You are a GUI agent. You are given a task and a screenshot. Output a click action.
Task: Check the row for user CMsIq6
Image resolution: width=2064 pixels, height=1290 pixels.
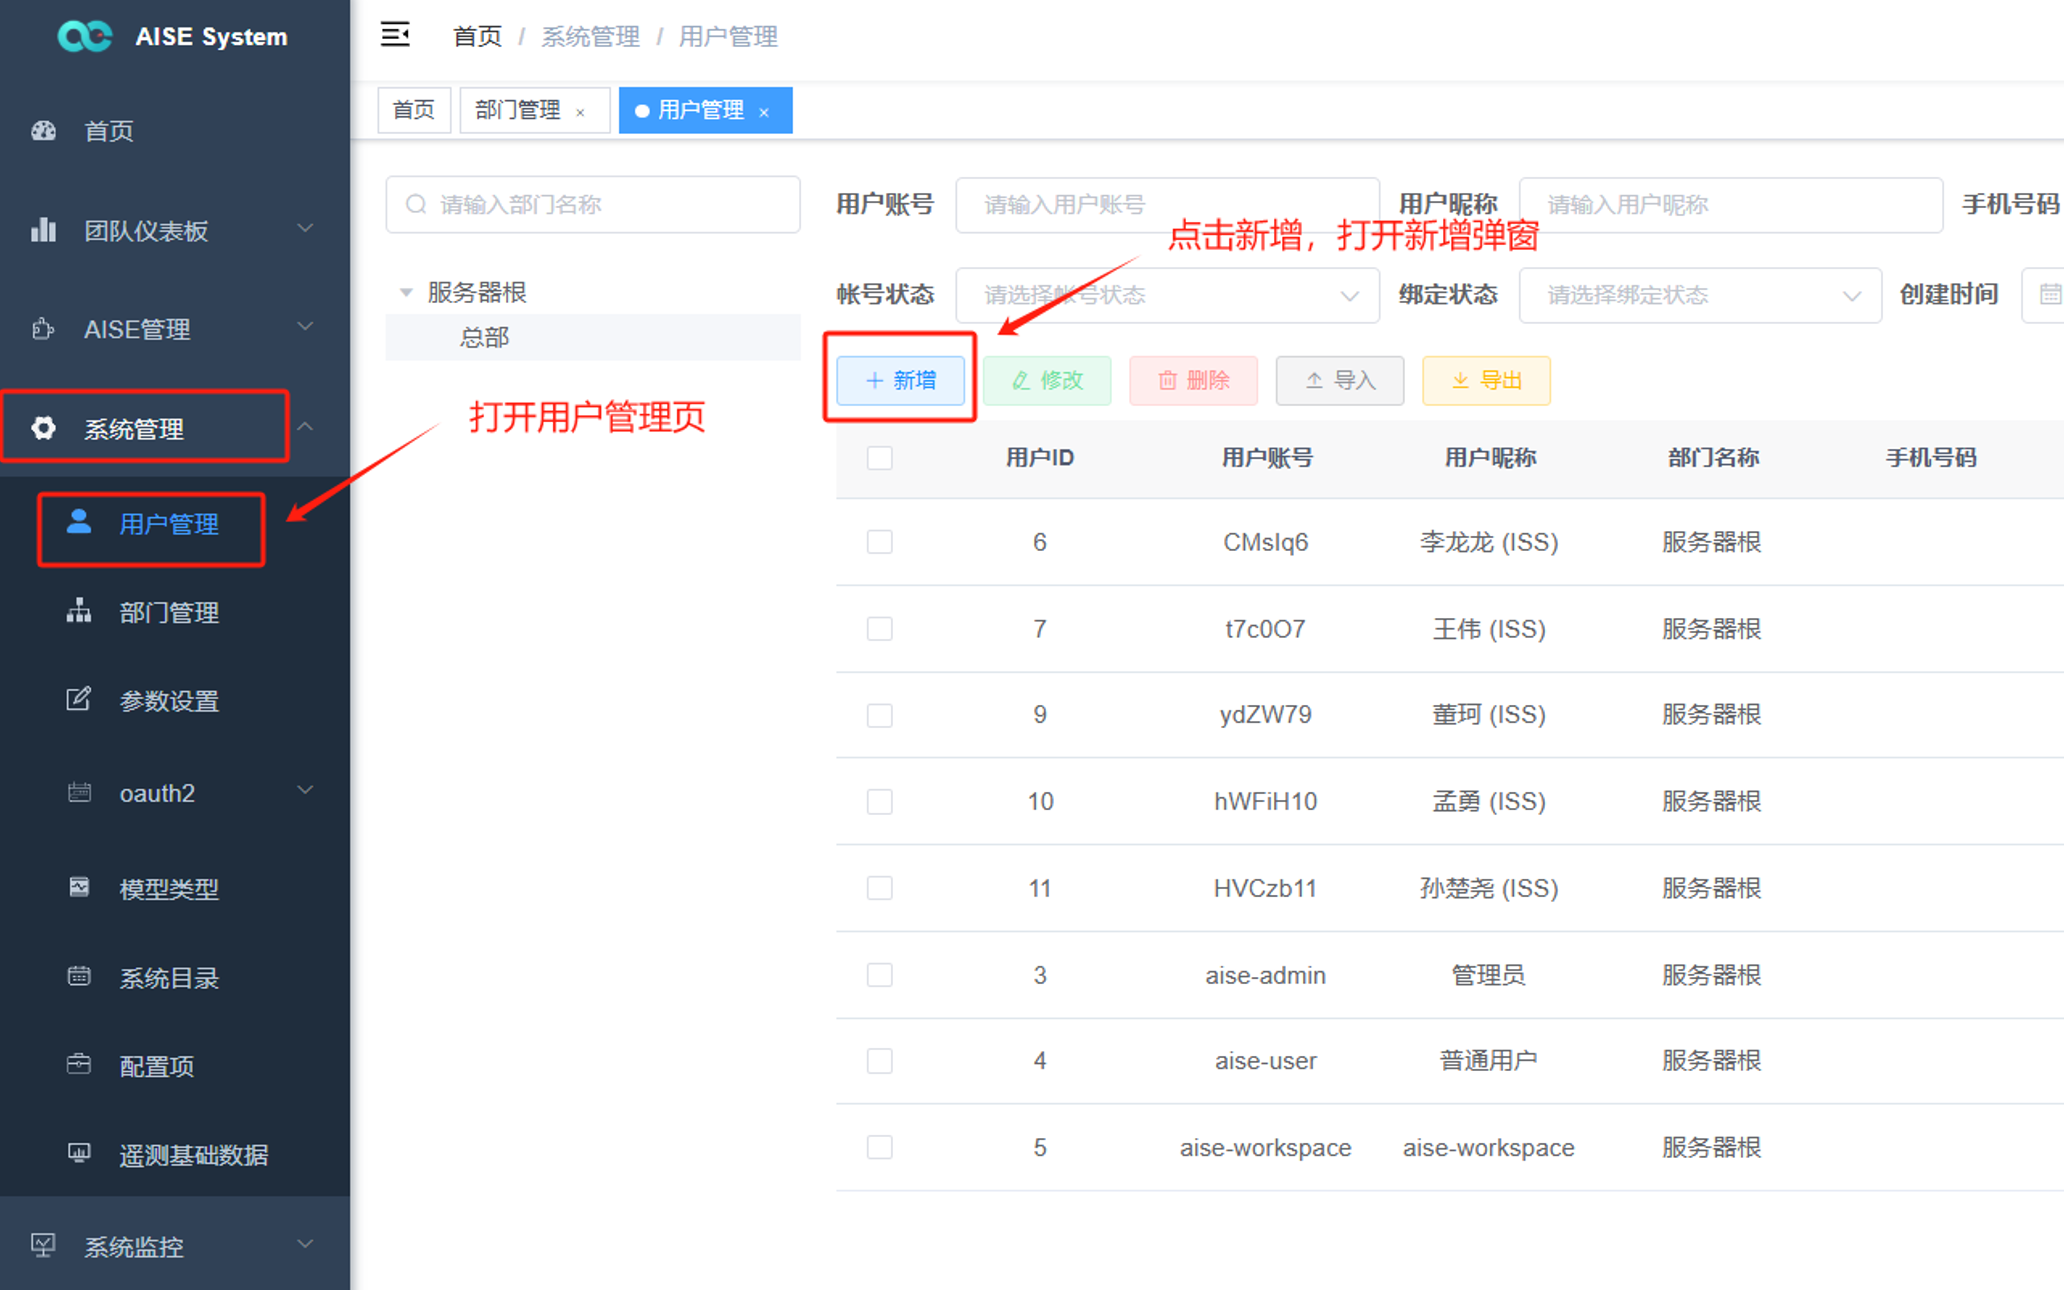point(880,542)
